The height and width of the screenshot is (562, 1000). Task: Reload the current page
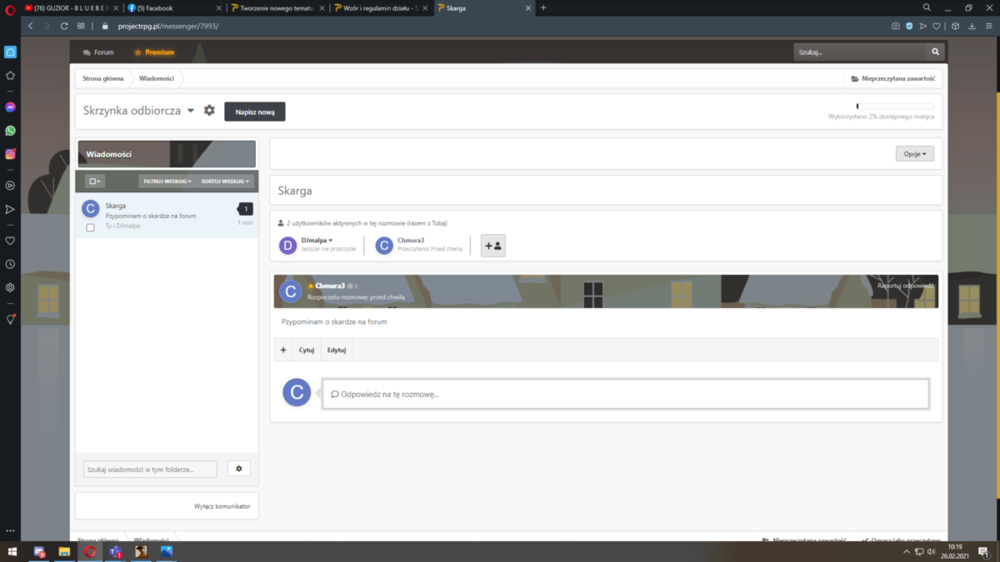tap(64, 26)
